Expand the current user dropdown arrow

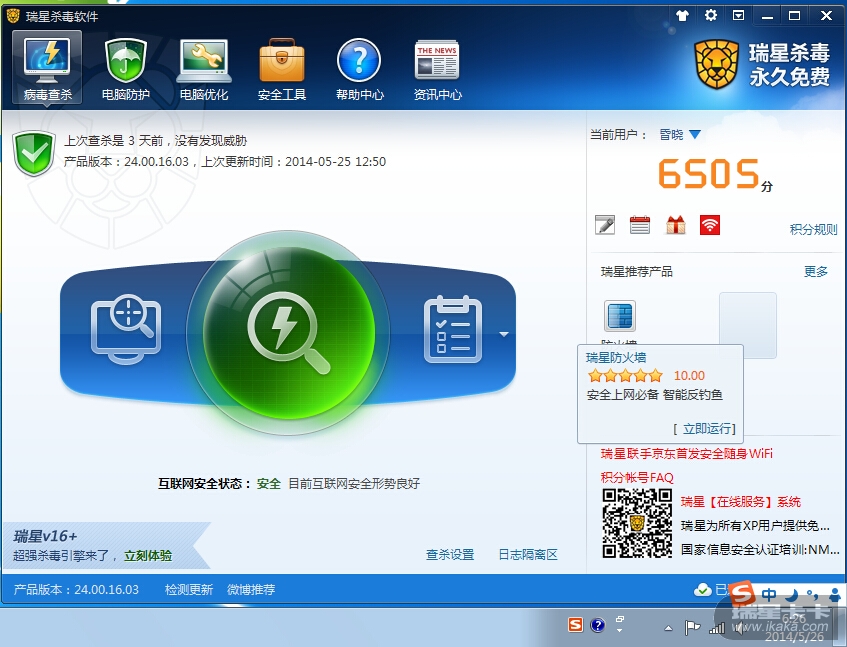pos(695,134)
